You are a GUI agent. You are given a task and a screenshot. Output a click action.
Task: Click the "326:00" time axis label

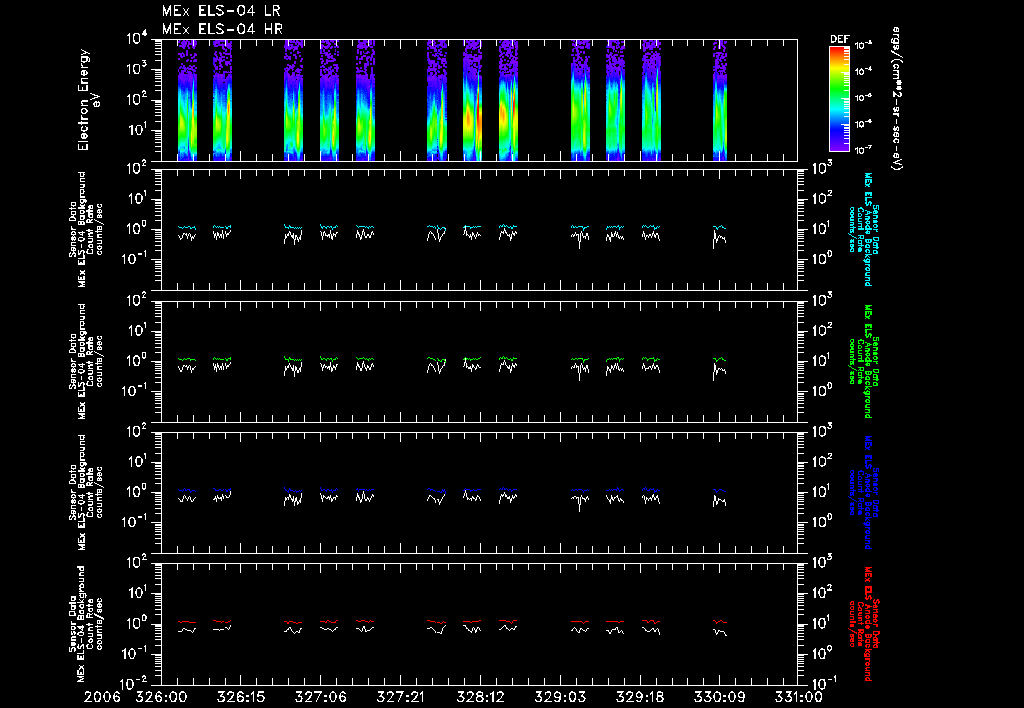click(x=161, y=697)
